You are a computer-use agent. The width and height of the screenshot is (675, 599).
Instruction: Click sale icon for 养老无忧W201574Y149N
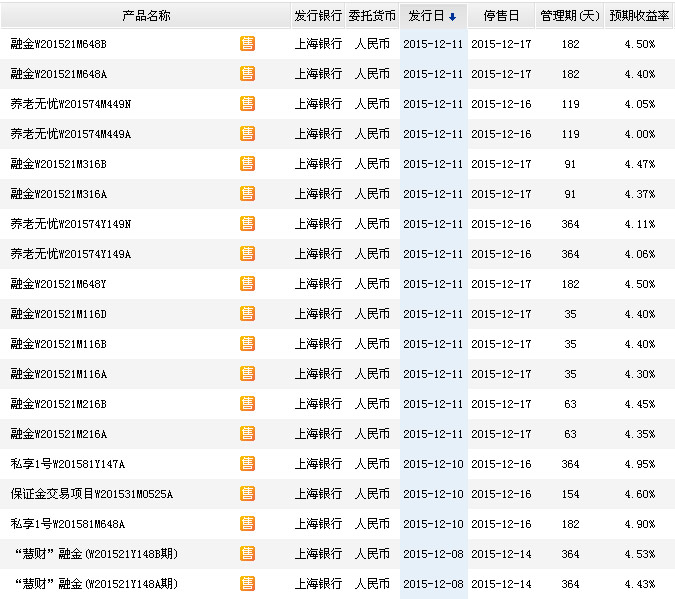click(248, 223)
